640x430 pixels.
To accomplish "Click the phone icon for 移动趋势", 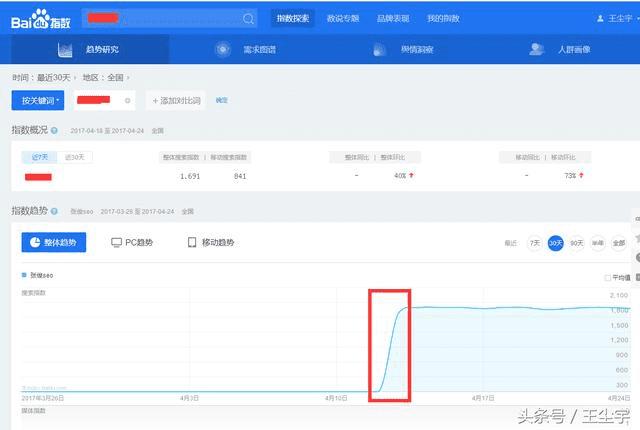I will (192, 242).
